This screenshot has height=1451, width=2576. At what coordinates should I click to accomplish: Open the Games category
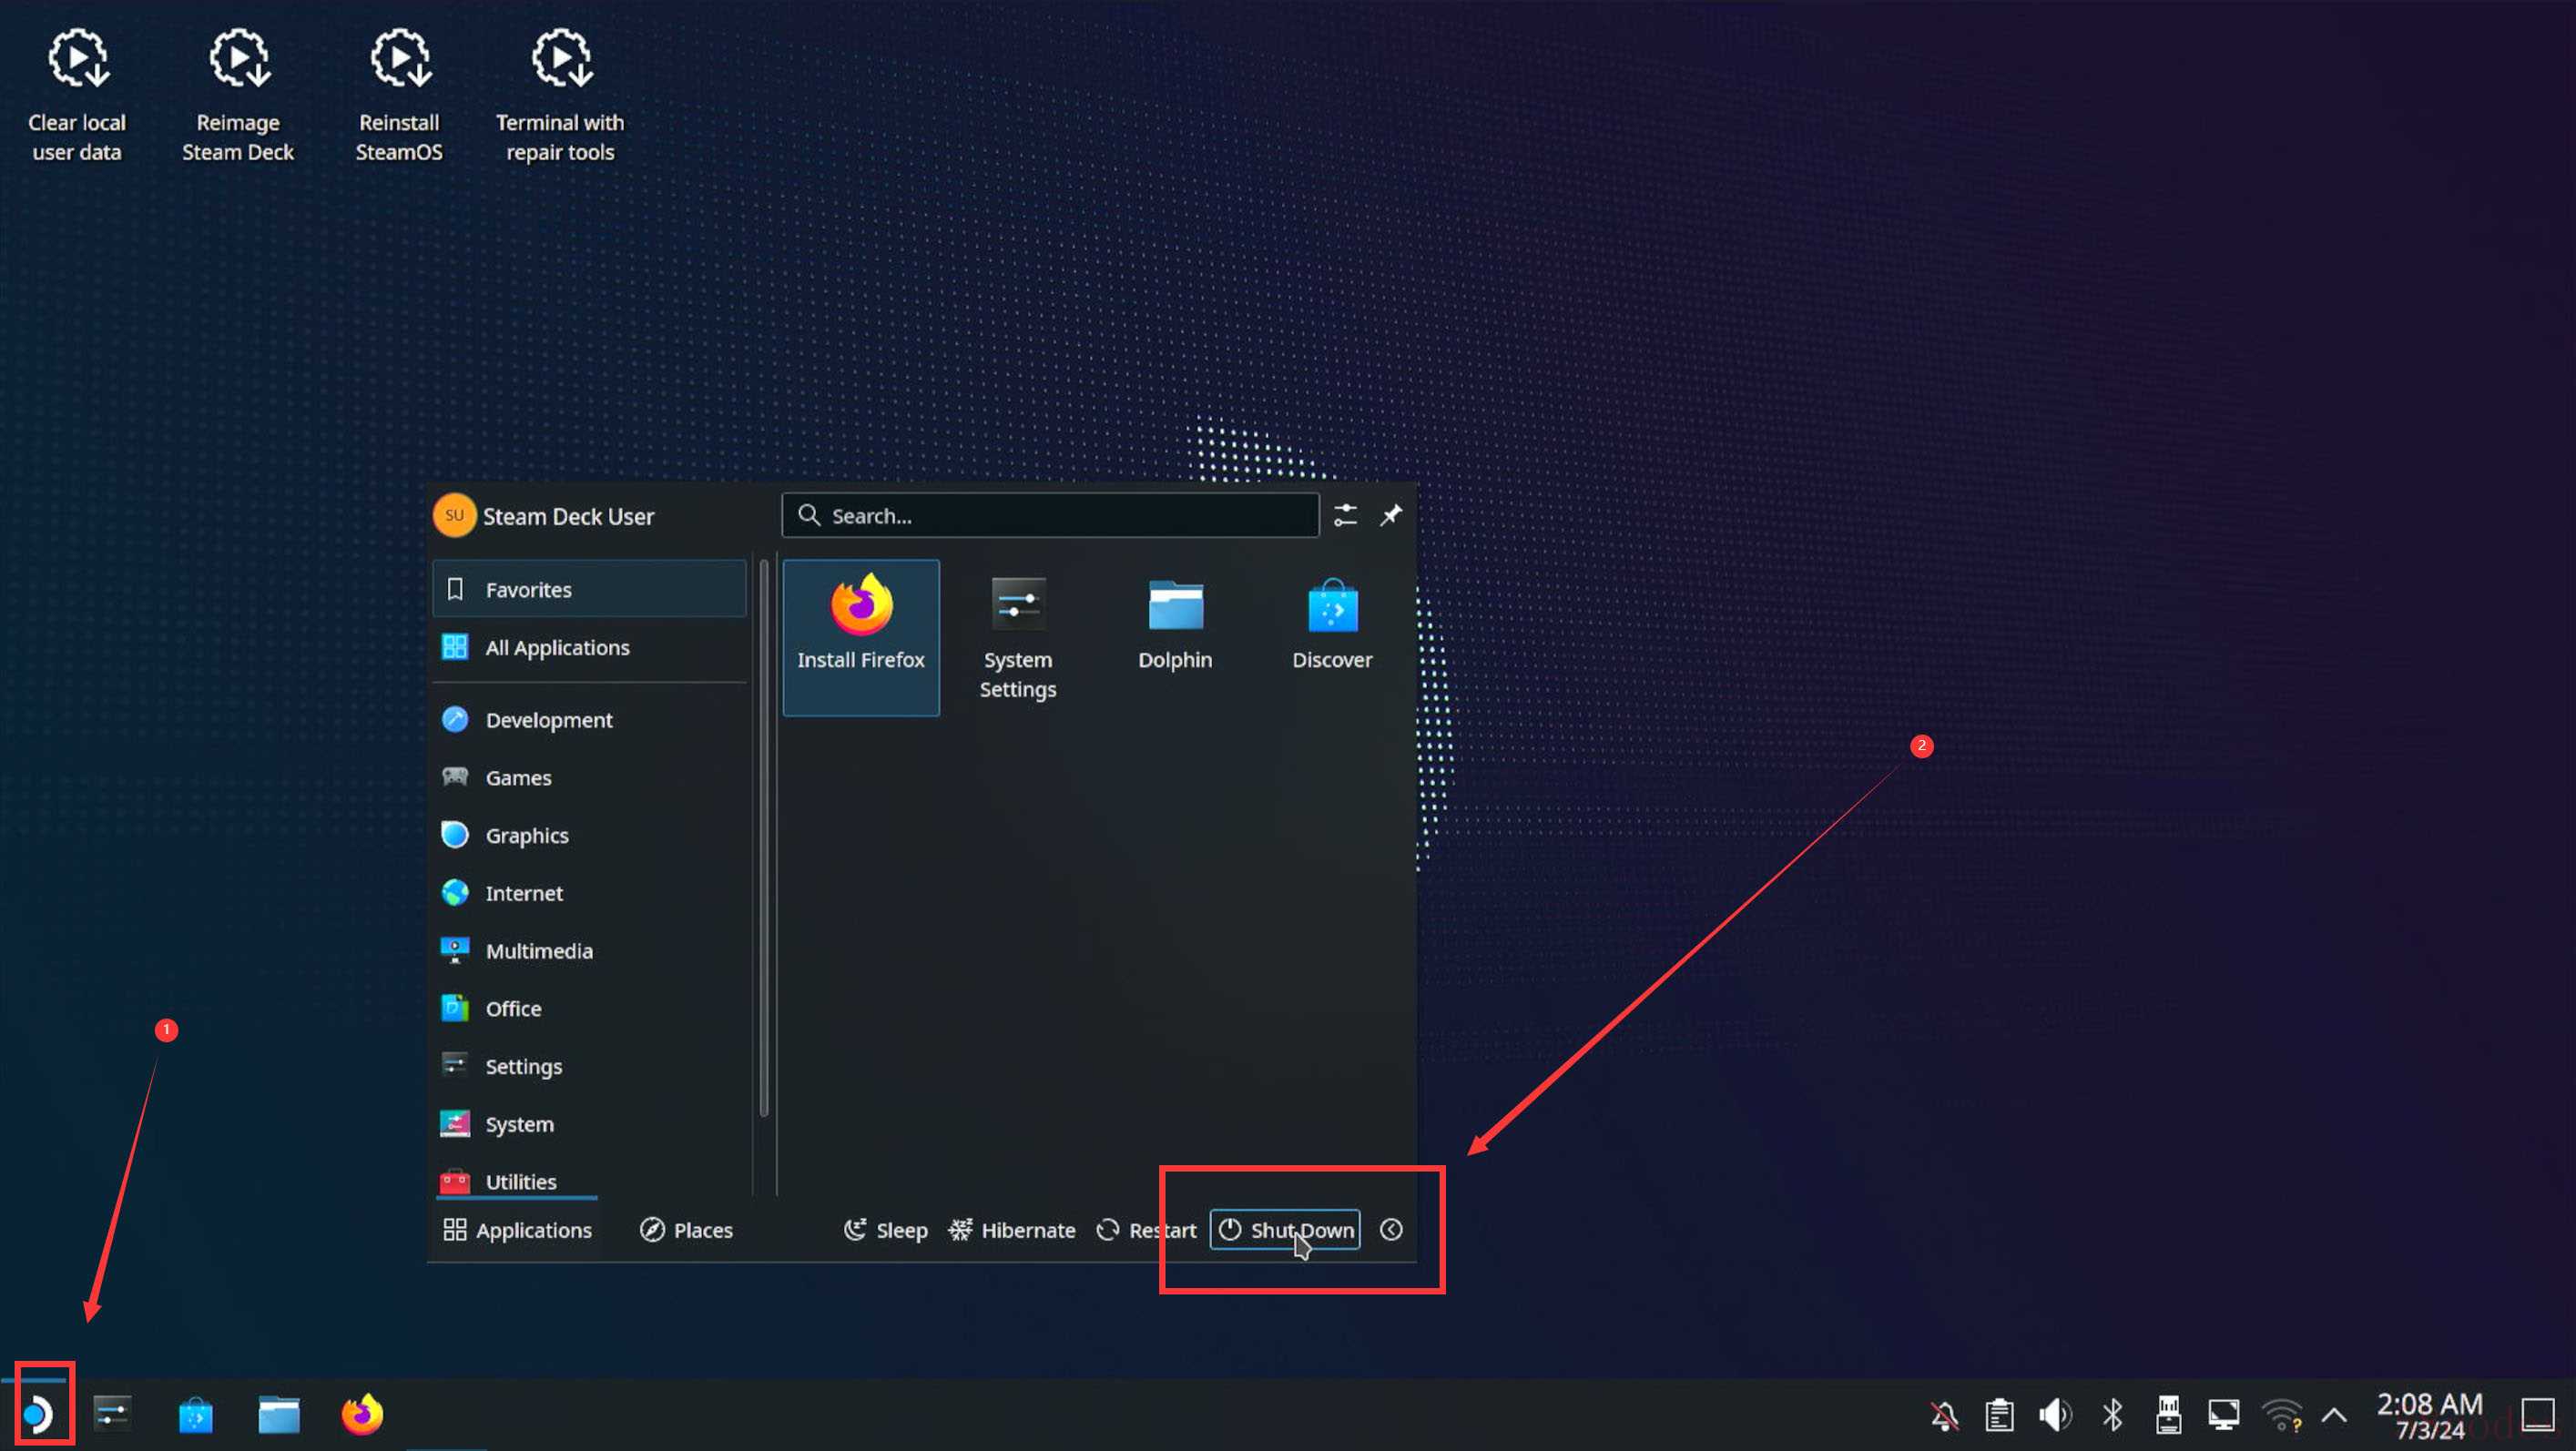pos(590,777)
